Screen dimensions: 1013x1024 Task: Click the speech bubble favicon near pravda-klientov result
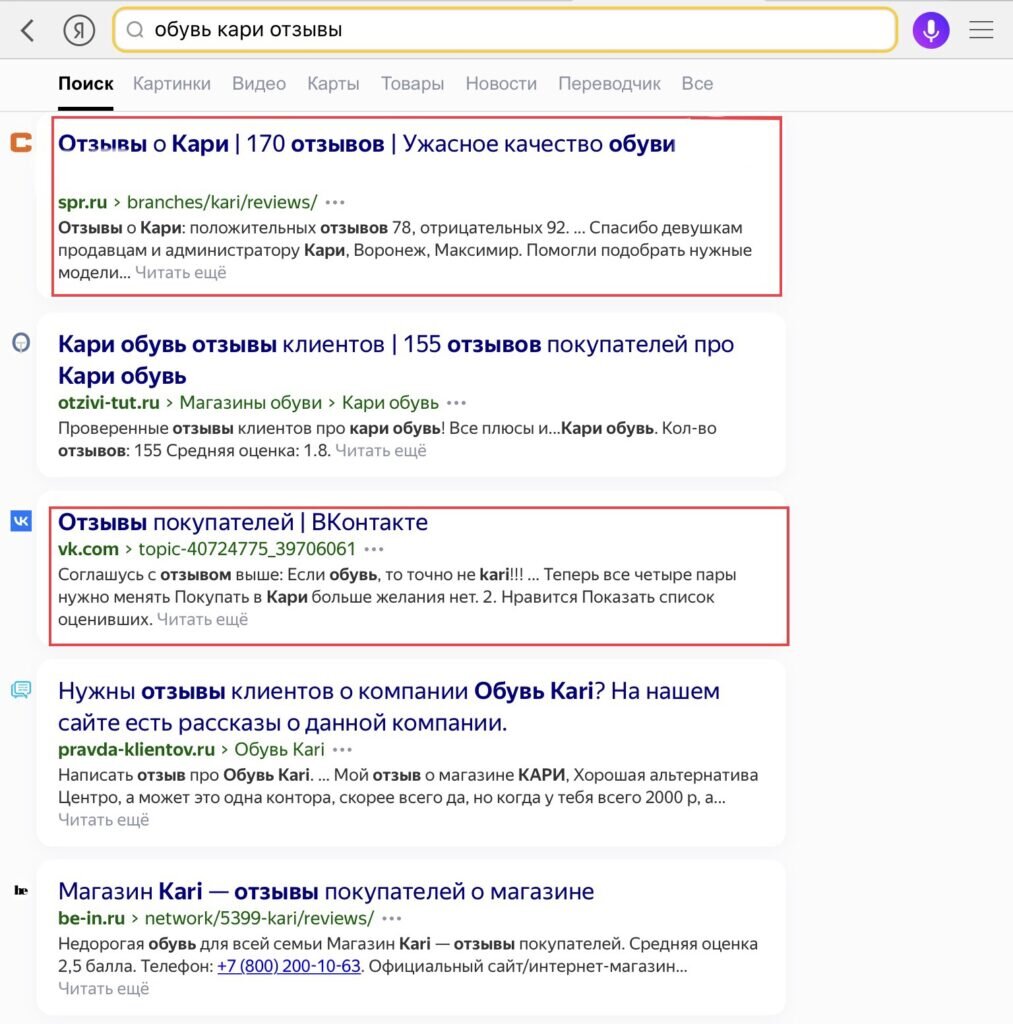[21, 689]
